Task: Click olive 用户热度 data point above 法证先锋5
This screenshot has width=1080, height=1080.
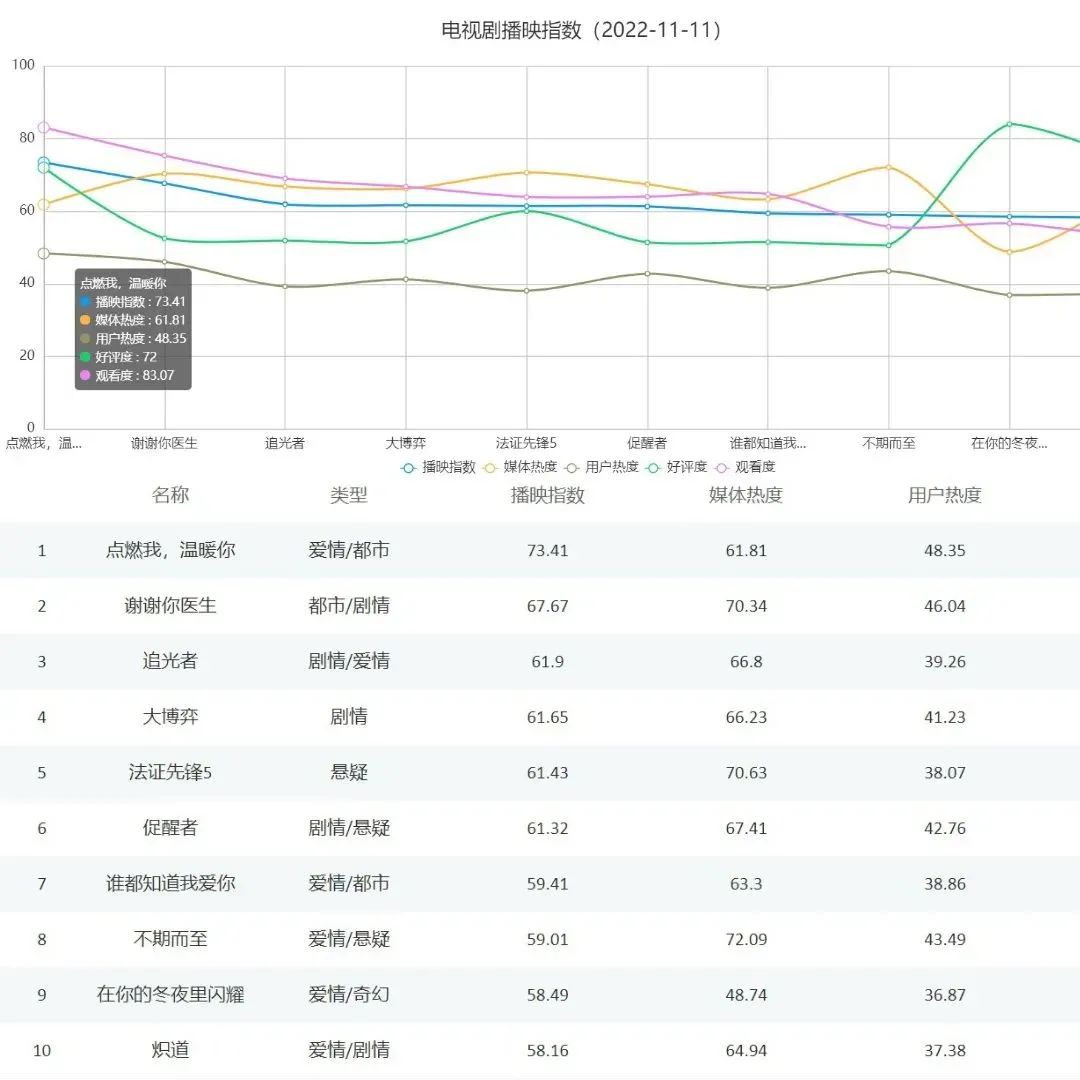Action: [x=526, y=291]
